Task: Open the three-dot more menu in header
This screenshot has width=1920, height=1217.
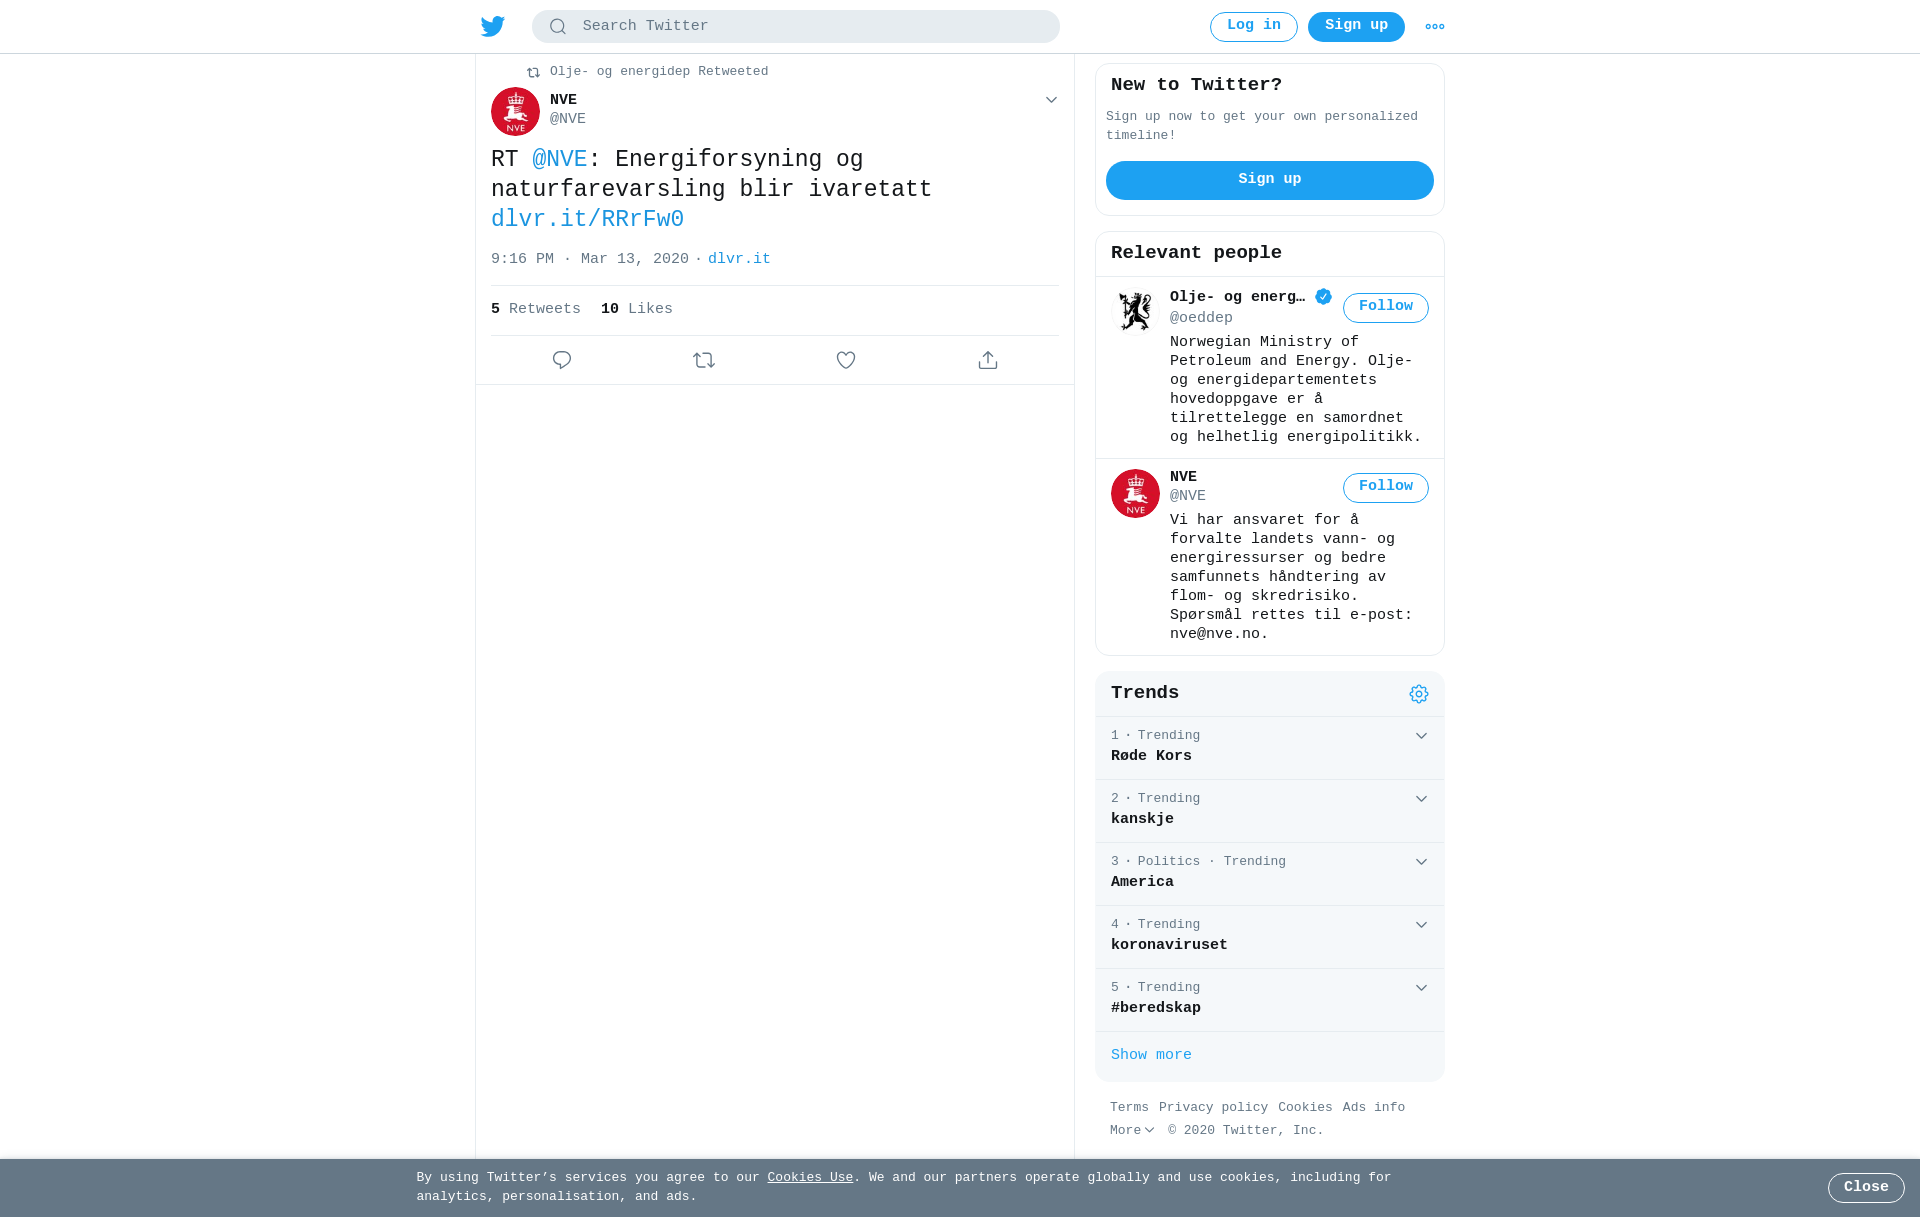Action: (x=1435, y=27)
